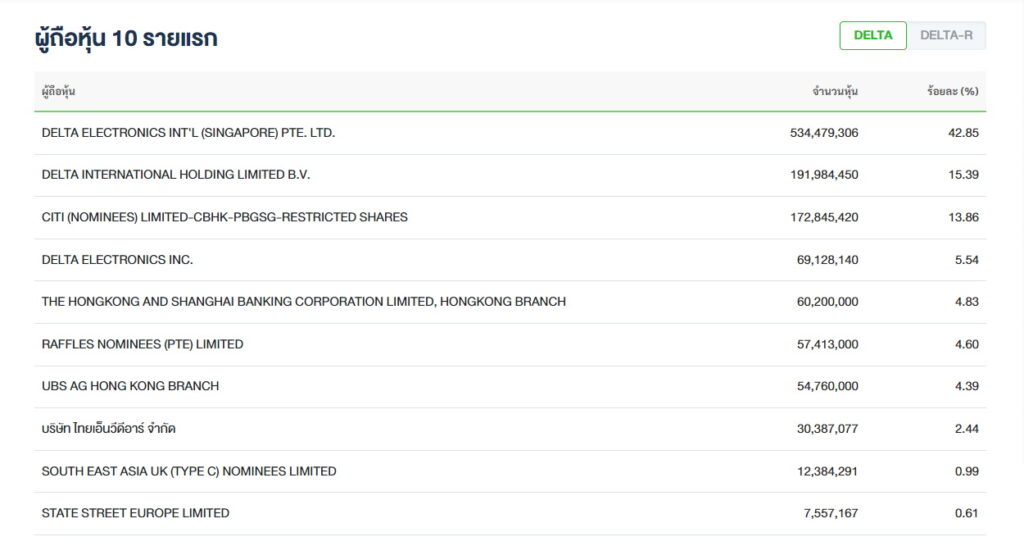
Task: Select บริษัท ไทยเอ็นวีดีอาร์ จำกัด name
Action: coord(108,428)
